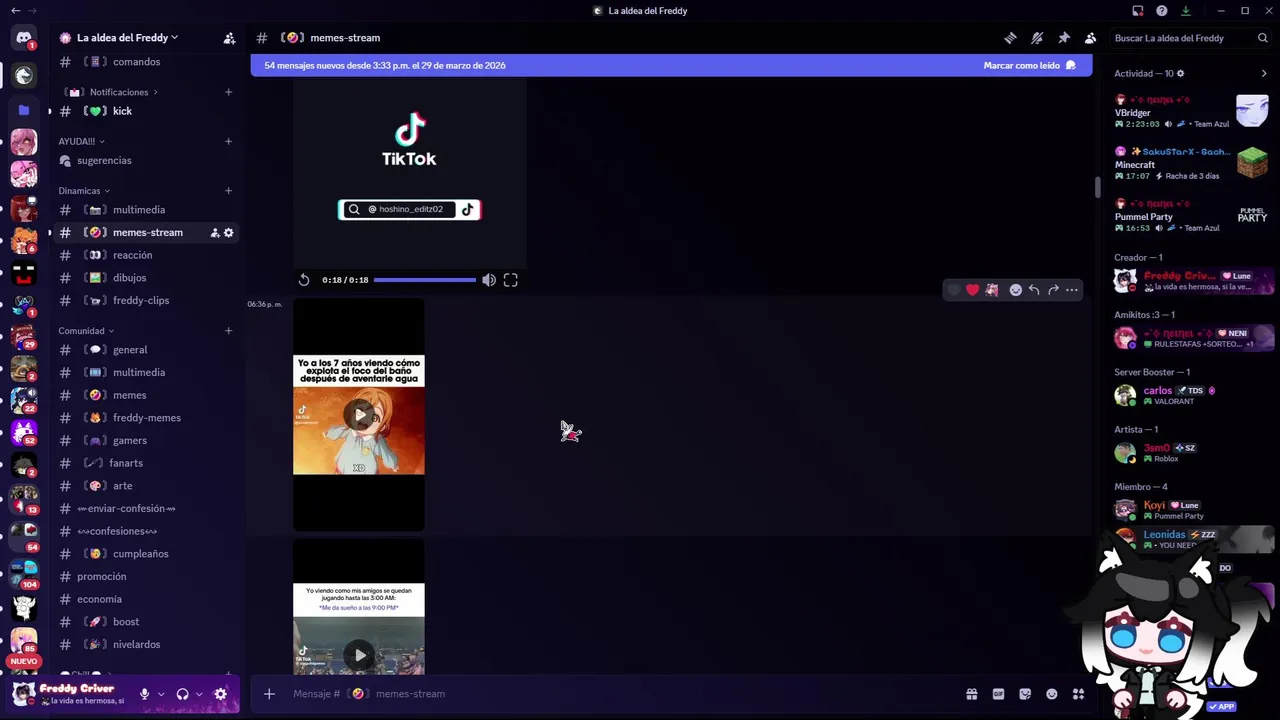
Task: Open the server dropdown La aldea del Freddy
Action: pyautogui.click(x=127, y=38)
